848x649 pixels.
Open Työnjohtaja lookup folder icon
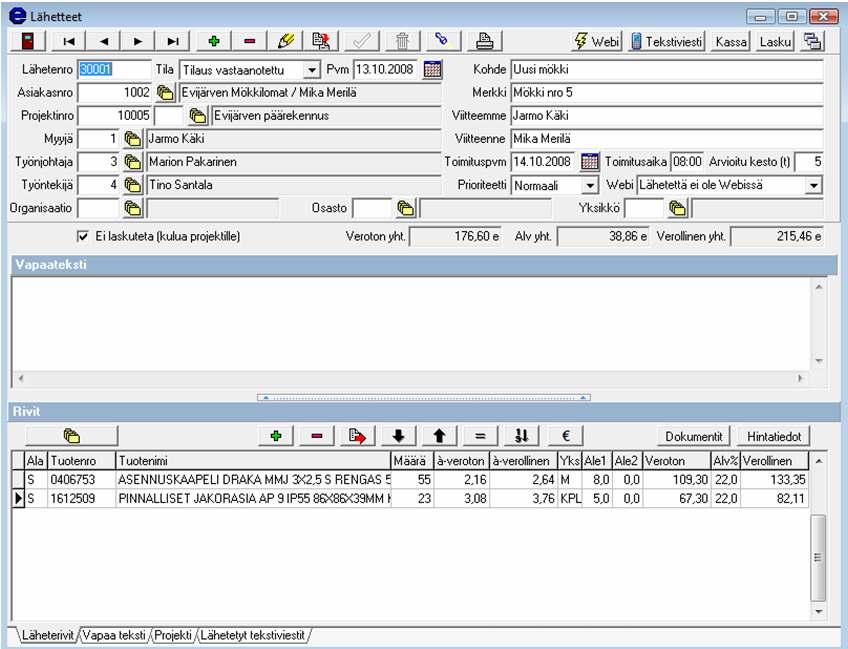pos(132,162)
